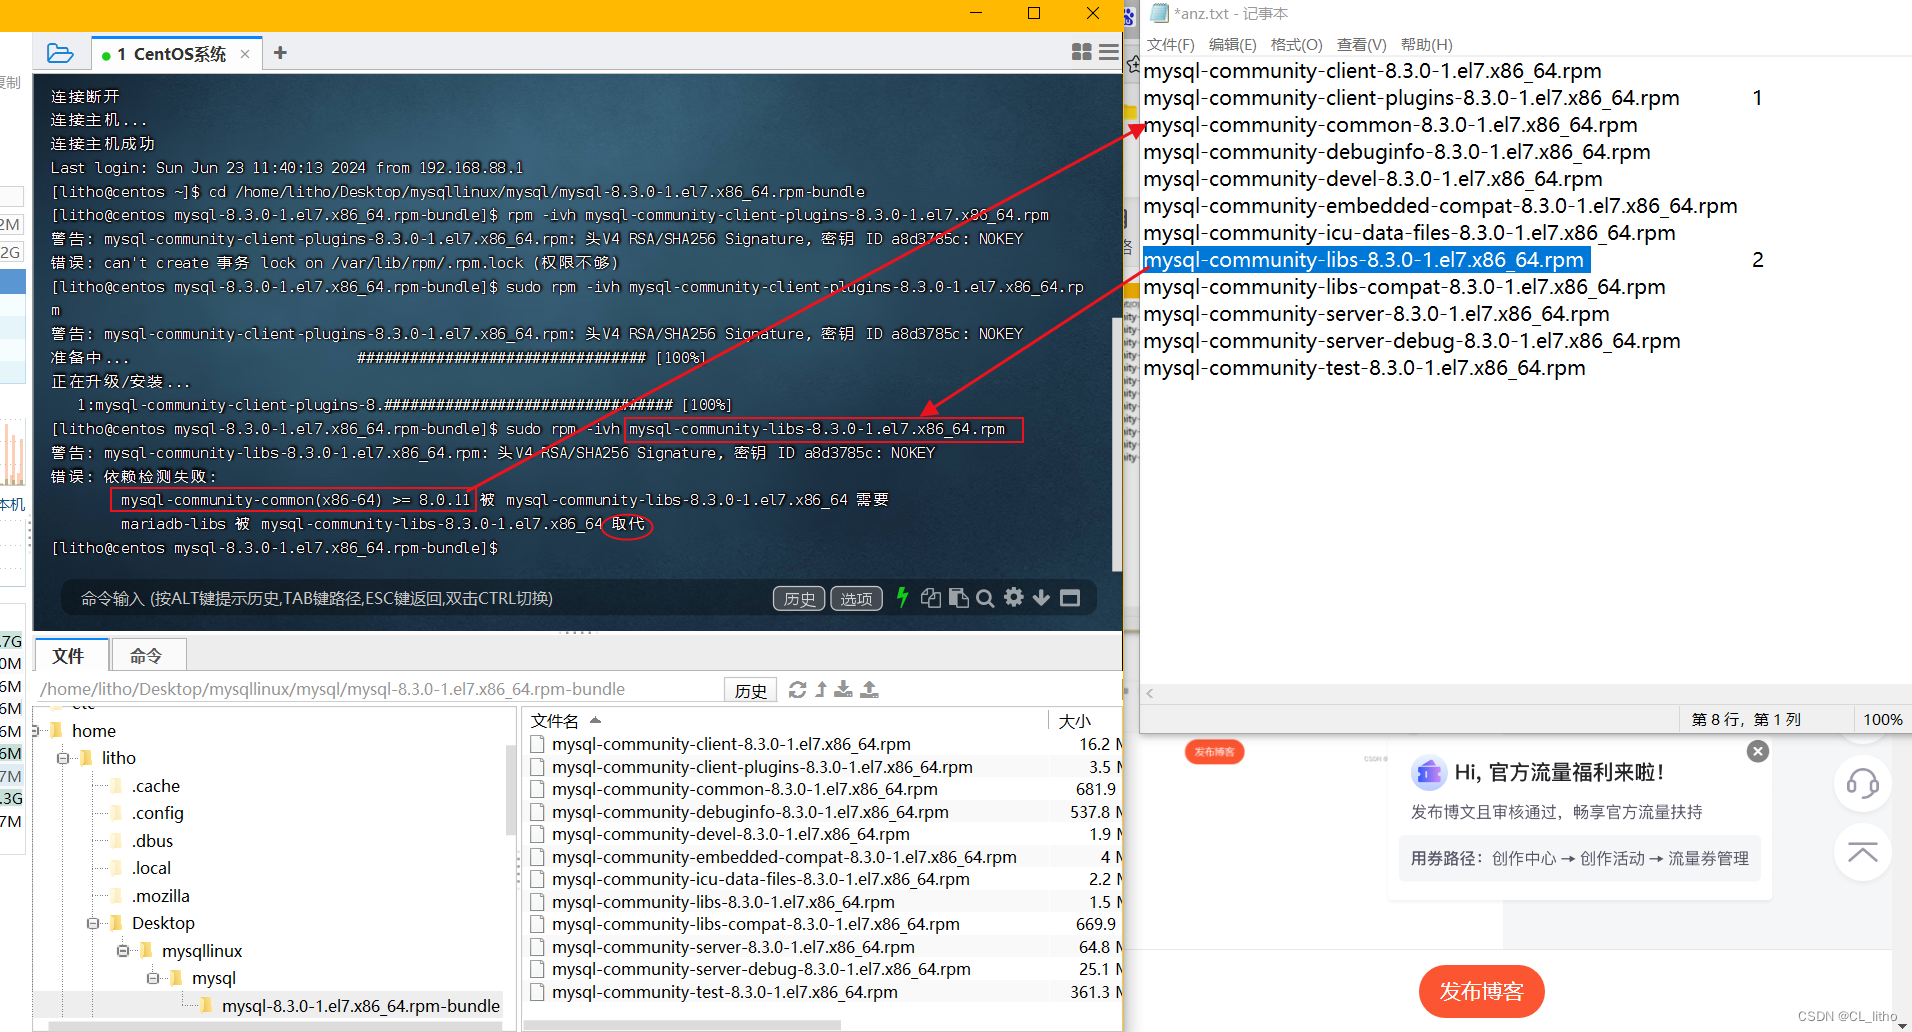Select the .config folder in tree
The image size is (1912, 1032).
158,813
